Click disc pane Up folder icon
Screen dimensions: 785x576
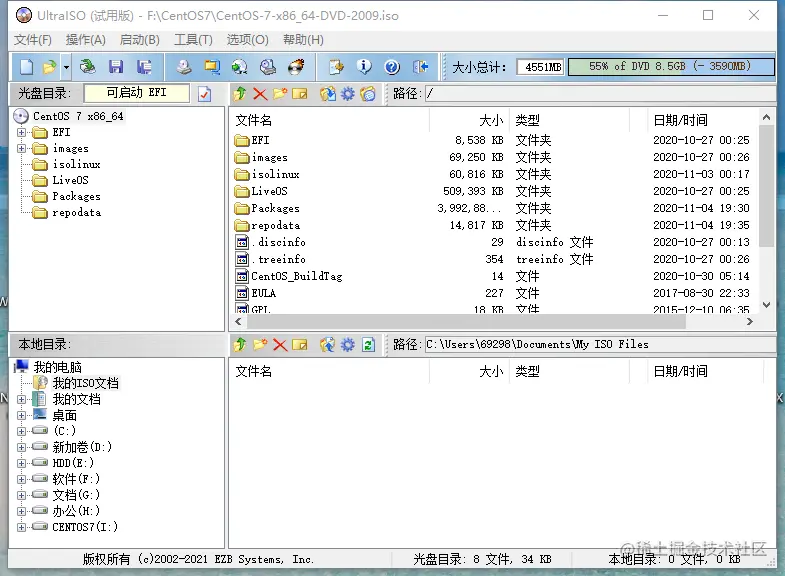240,94
